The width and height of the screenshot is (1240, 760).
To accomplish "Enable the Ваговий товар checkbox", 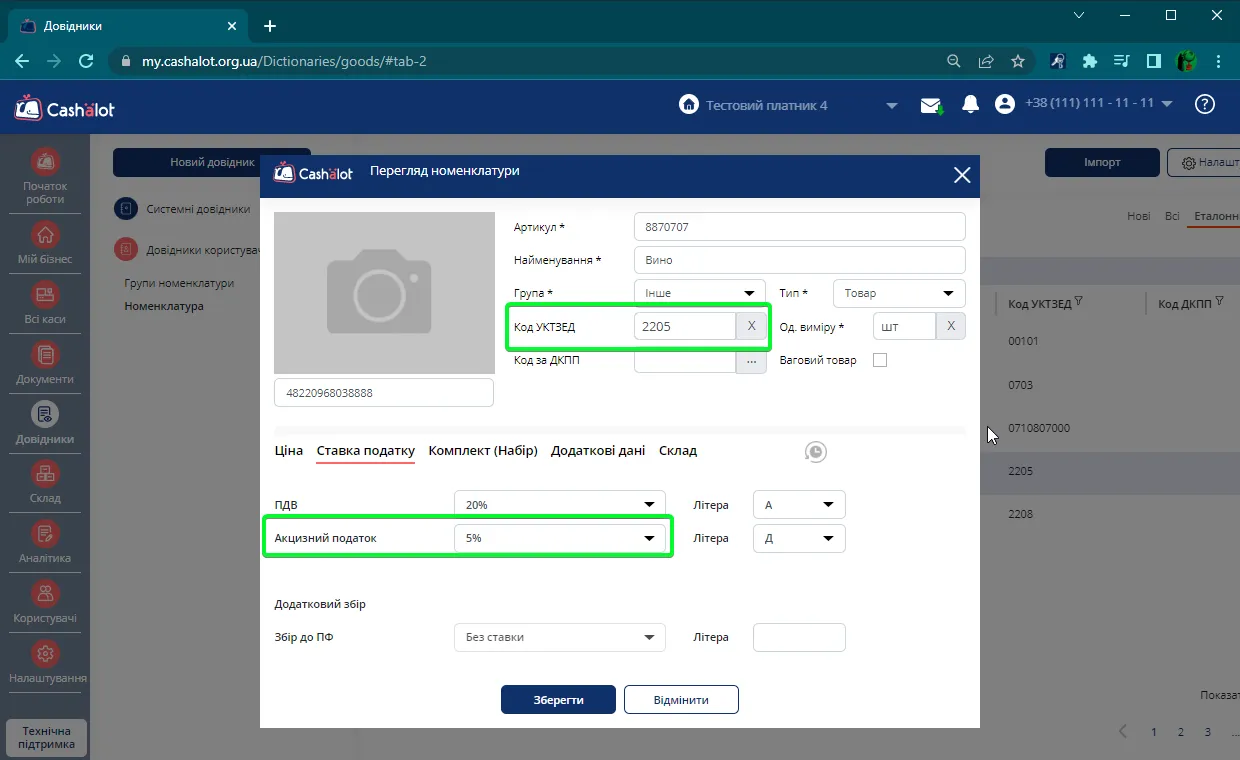I will (880, 360).
